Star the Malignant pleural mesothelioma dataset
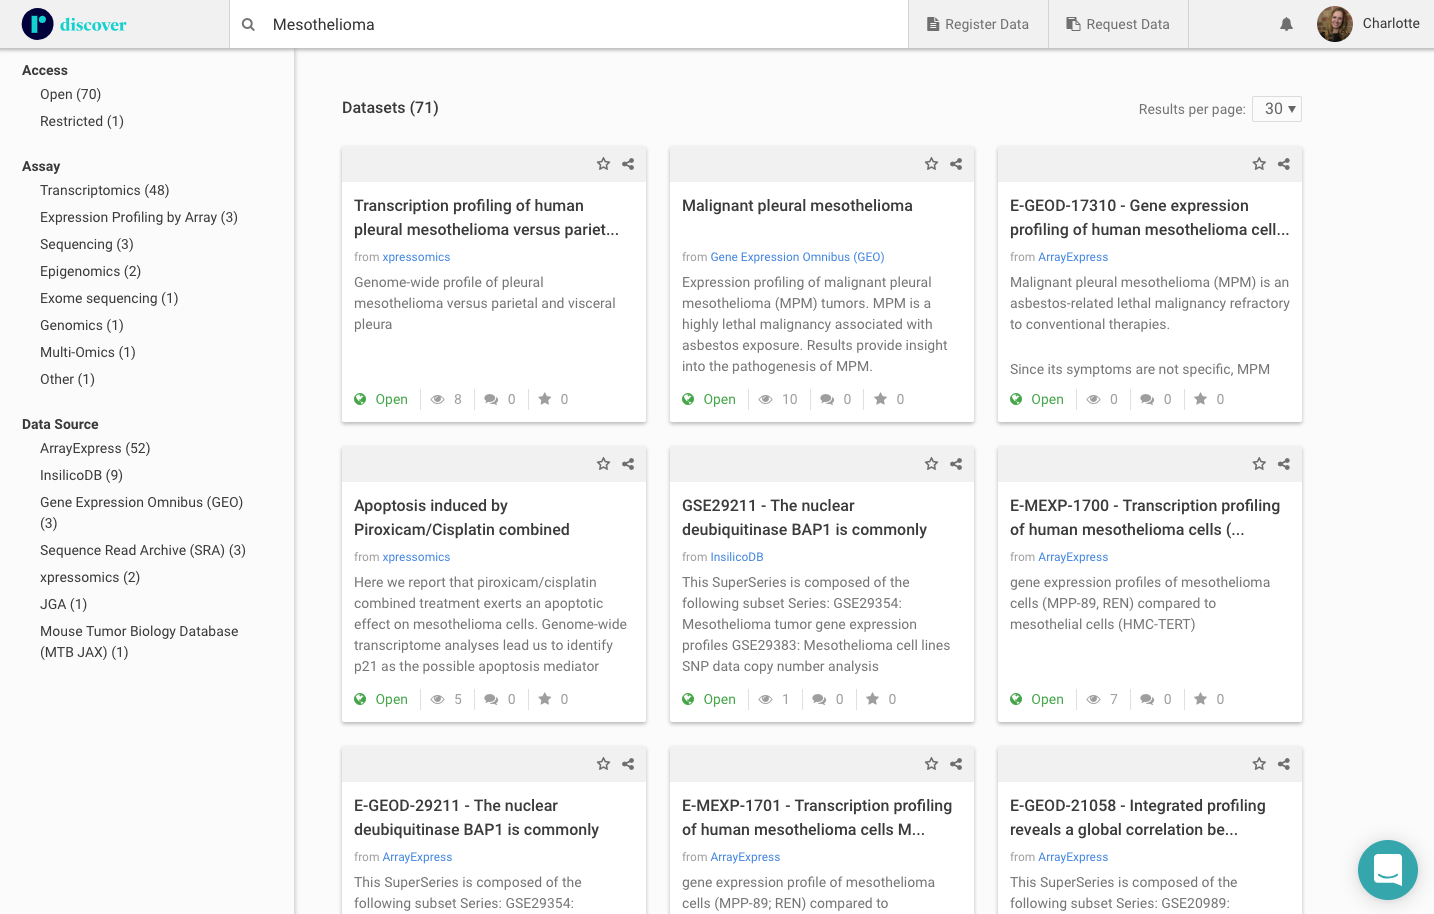1434x914 pixels. [x=931, y=164]
